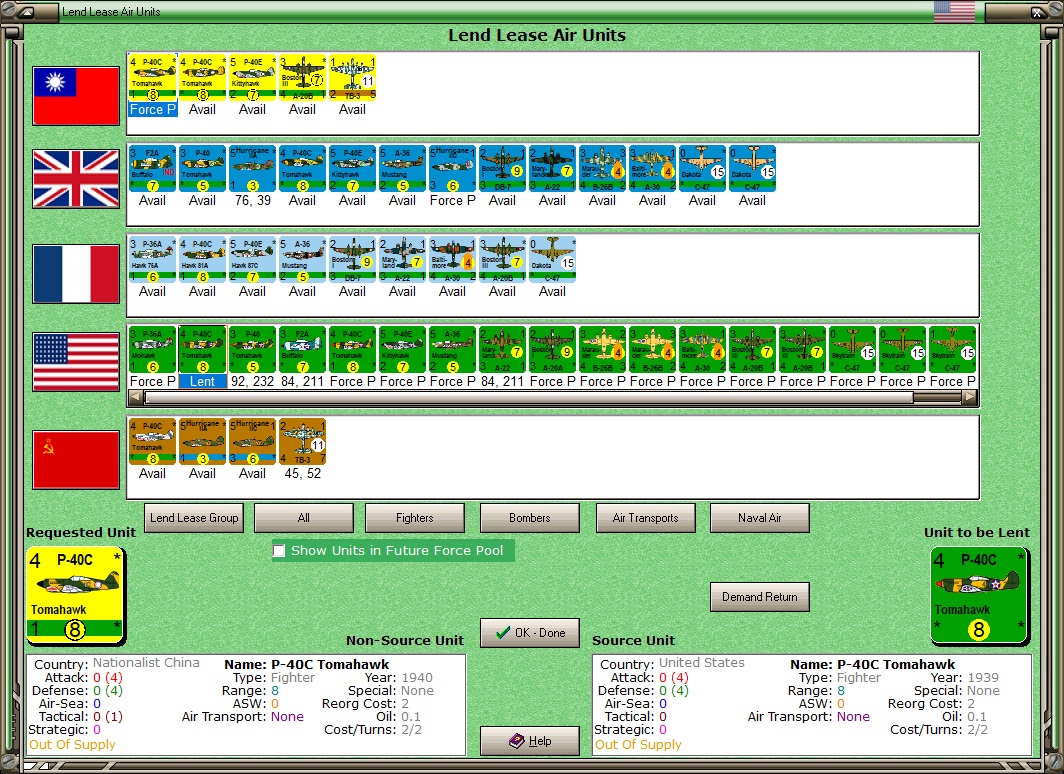Filter to show only Fighters
Screen dimensions: 1064x774
click(x=414, y=518)
